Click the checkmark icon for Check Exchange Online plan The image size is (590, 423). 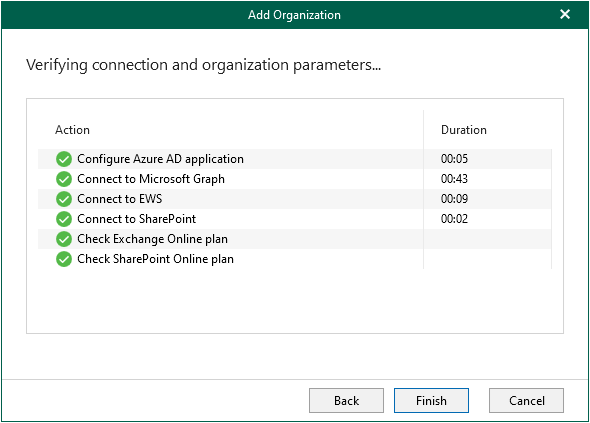point(64,239)
